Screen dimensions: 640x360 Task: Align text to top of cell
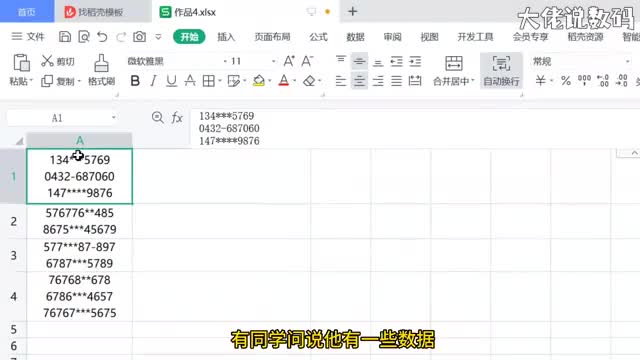tap(341, 61)
